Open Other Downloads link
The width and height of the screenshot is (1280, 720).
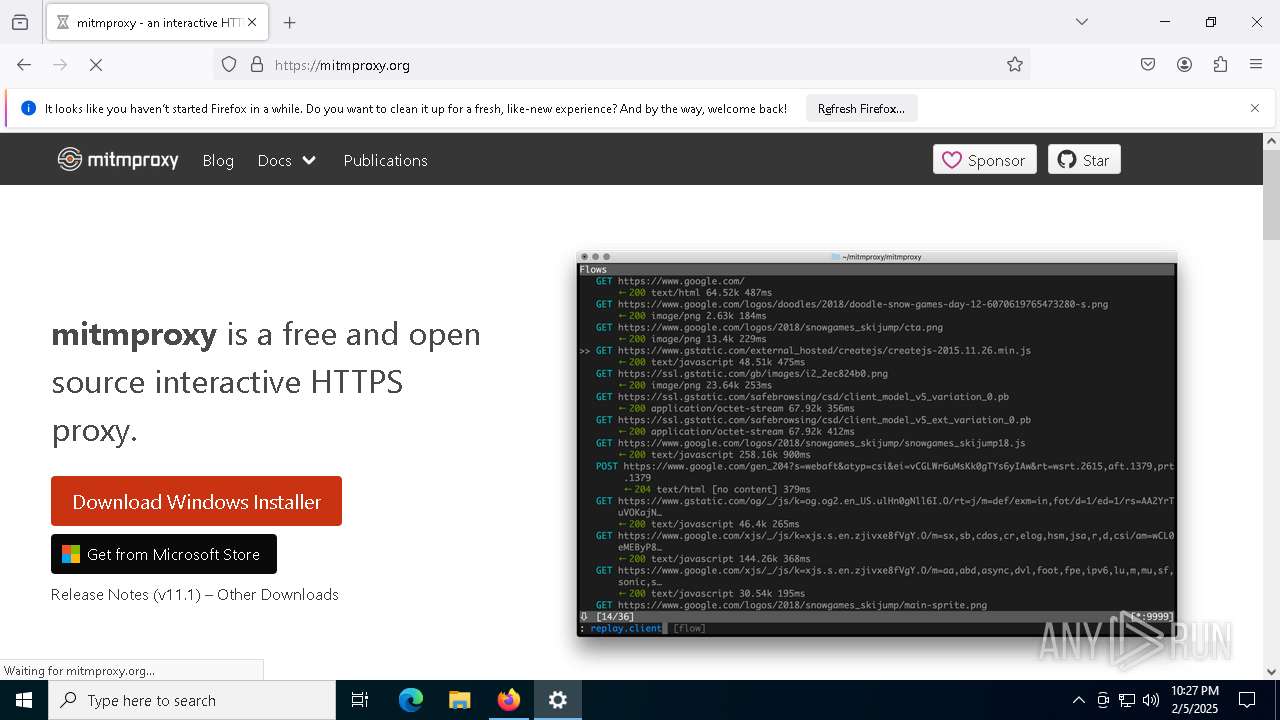(x=278, y=594)
